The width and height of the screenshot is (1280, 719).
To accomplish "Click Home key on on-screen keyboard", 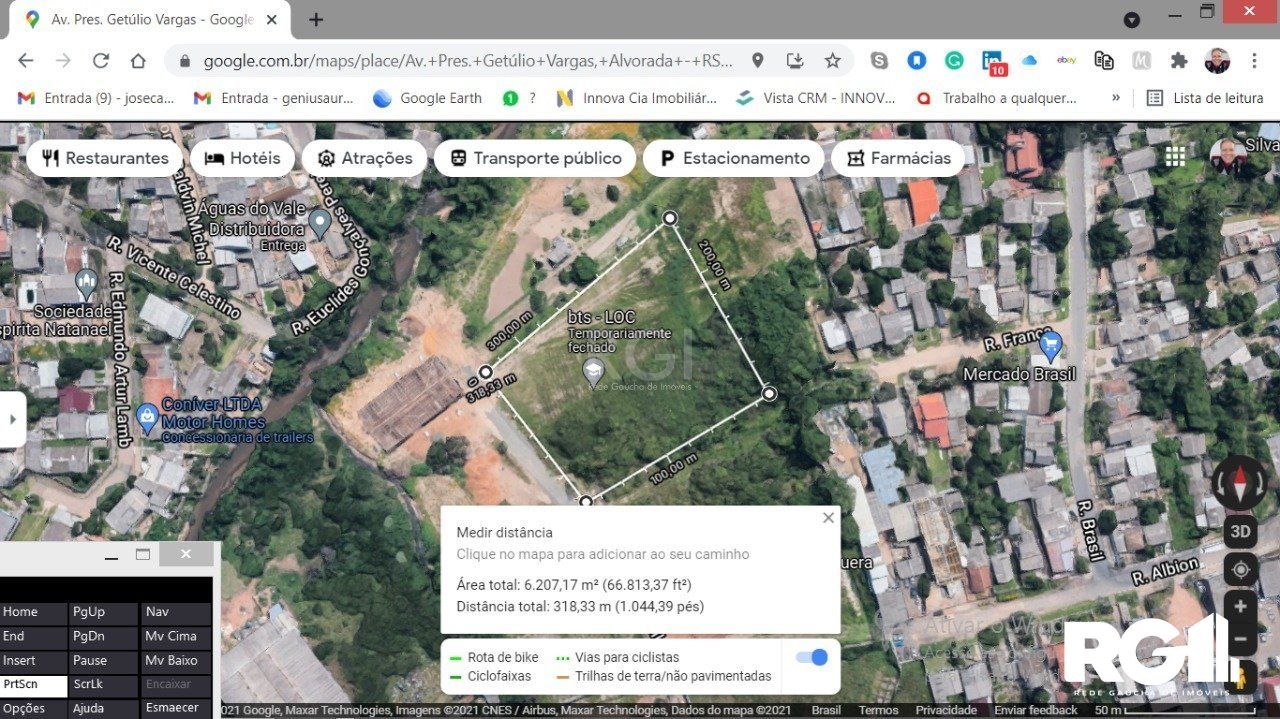I will [x=34, y=612].
